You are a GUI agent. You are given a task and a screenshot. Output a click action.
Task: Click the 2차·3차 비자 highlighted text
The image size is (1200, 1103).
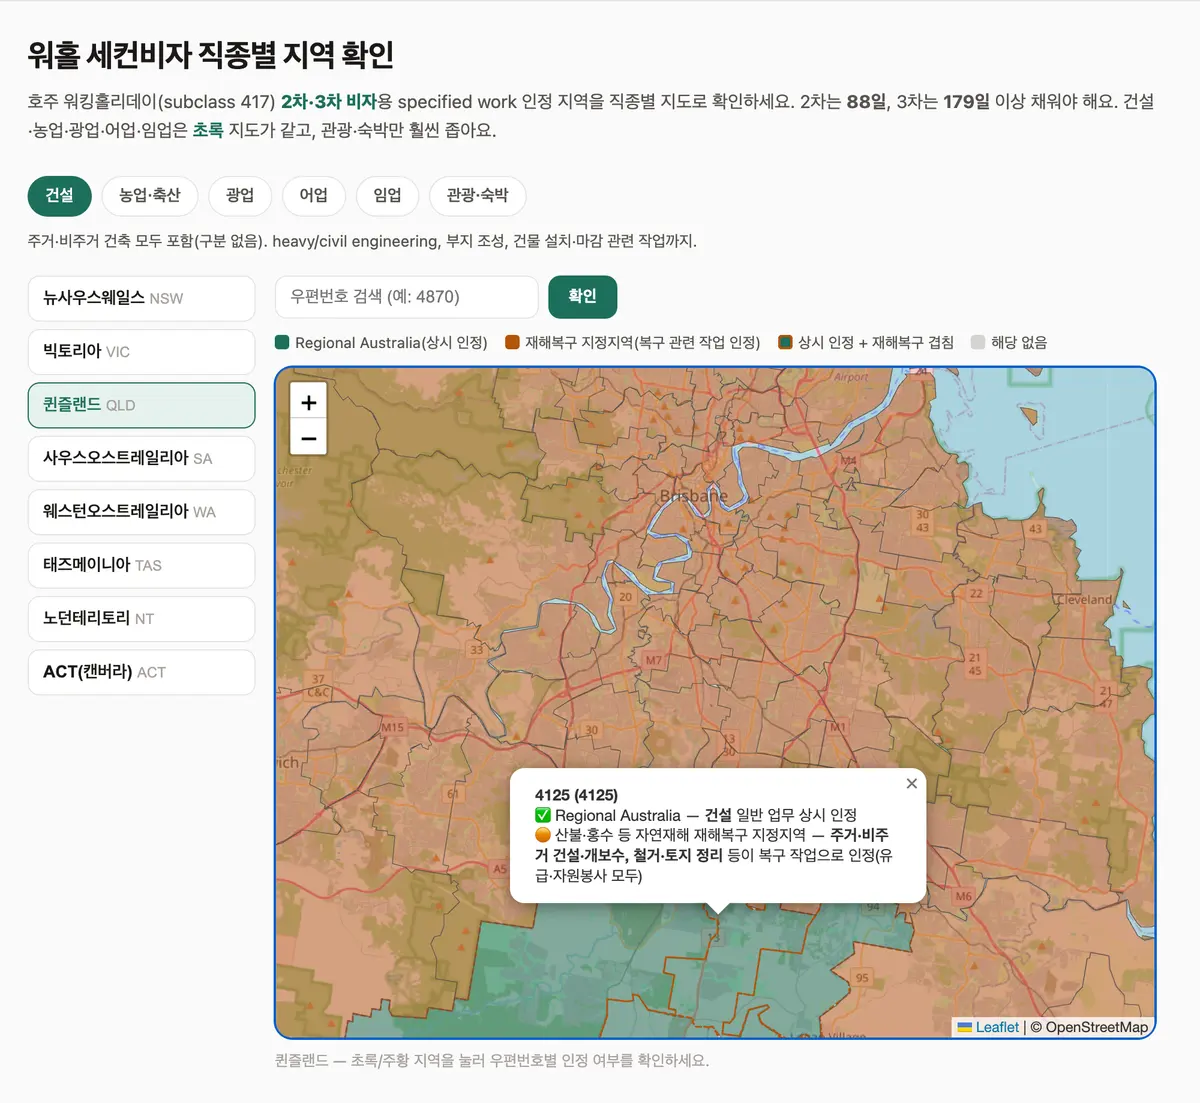(x=328, y=102)
